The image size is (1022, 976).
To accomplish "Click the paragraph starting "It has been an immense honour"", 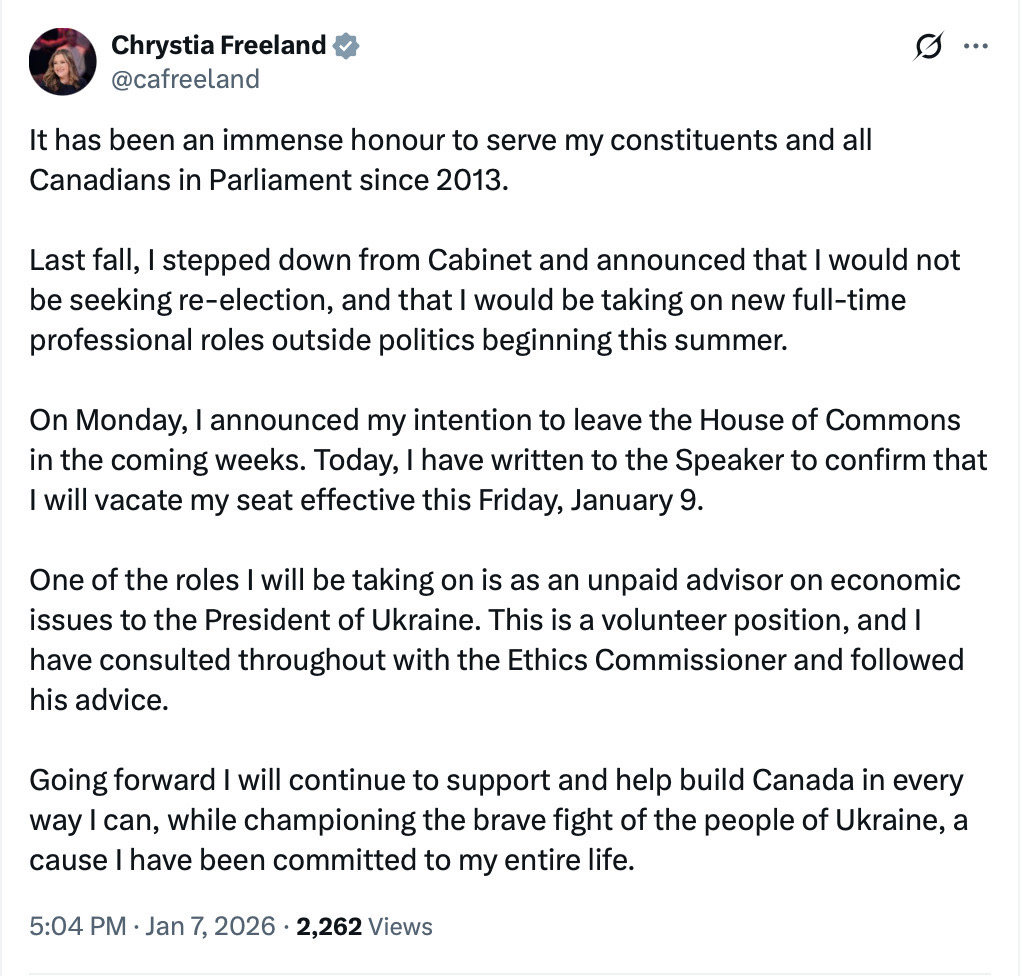I will click(x=450, y=159).
